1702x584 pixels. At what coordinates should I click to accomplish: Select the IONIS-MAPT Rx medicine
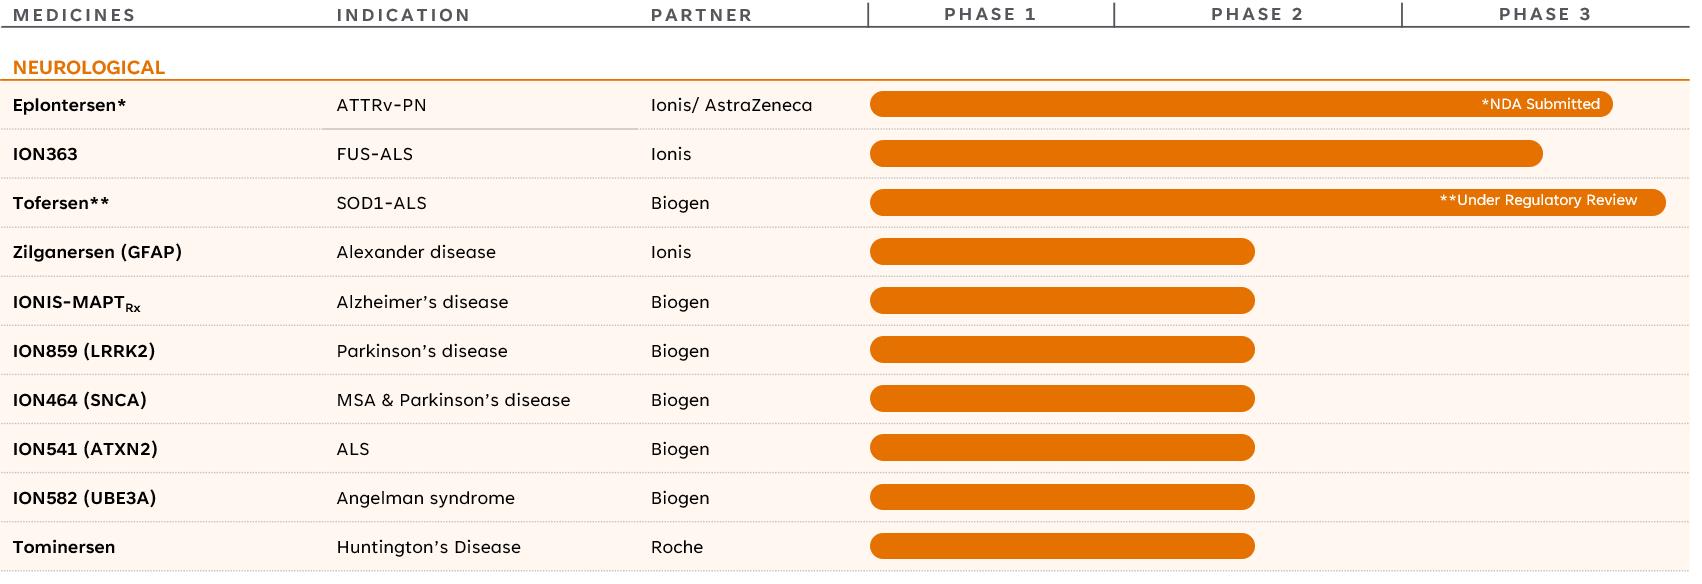point(76,302)
